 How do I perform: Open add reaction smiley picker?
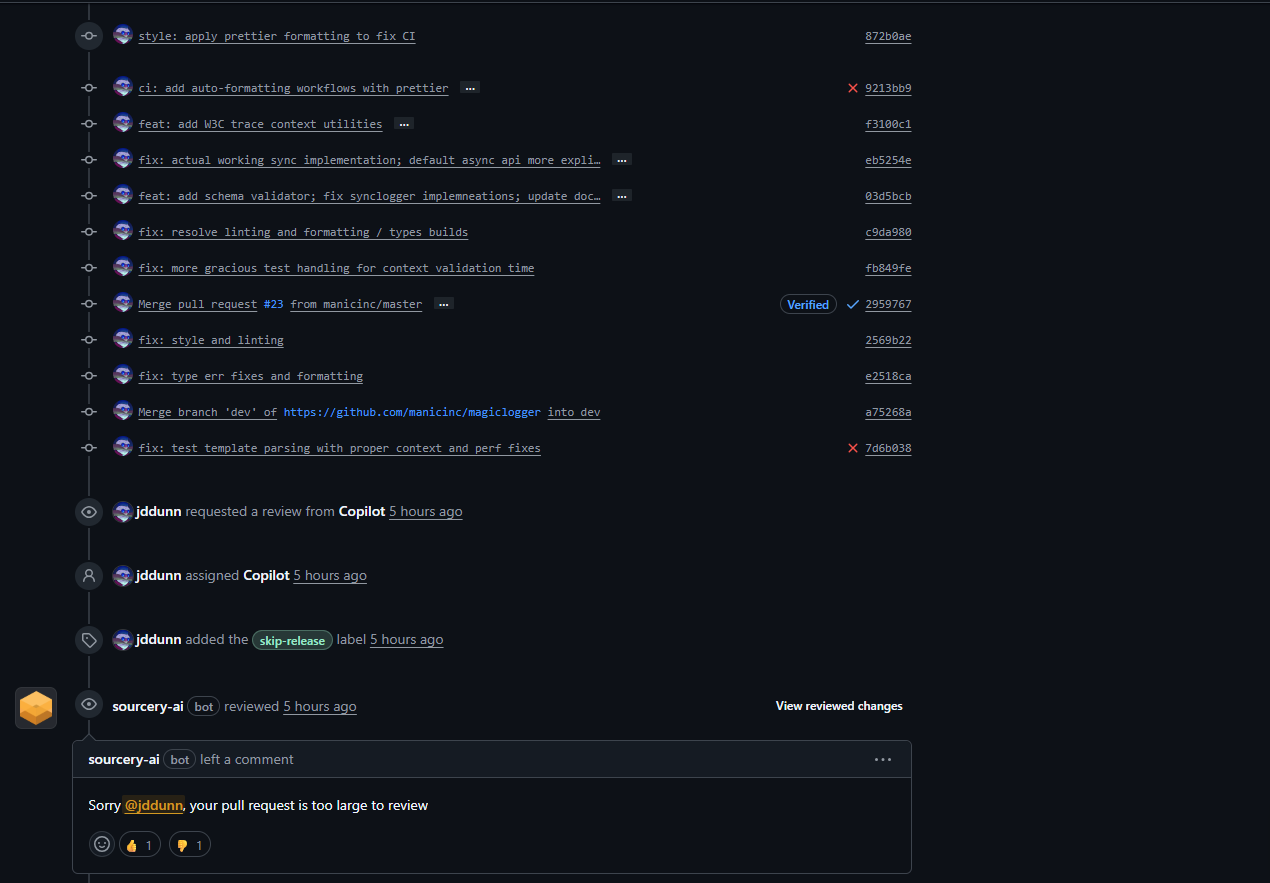(x=102, y=844)
